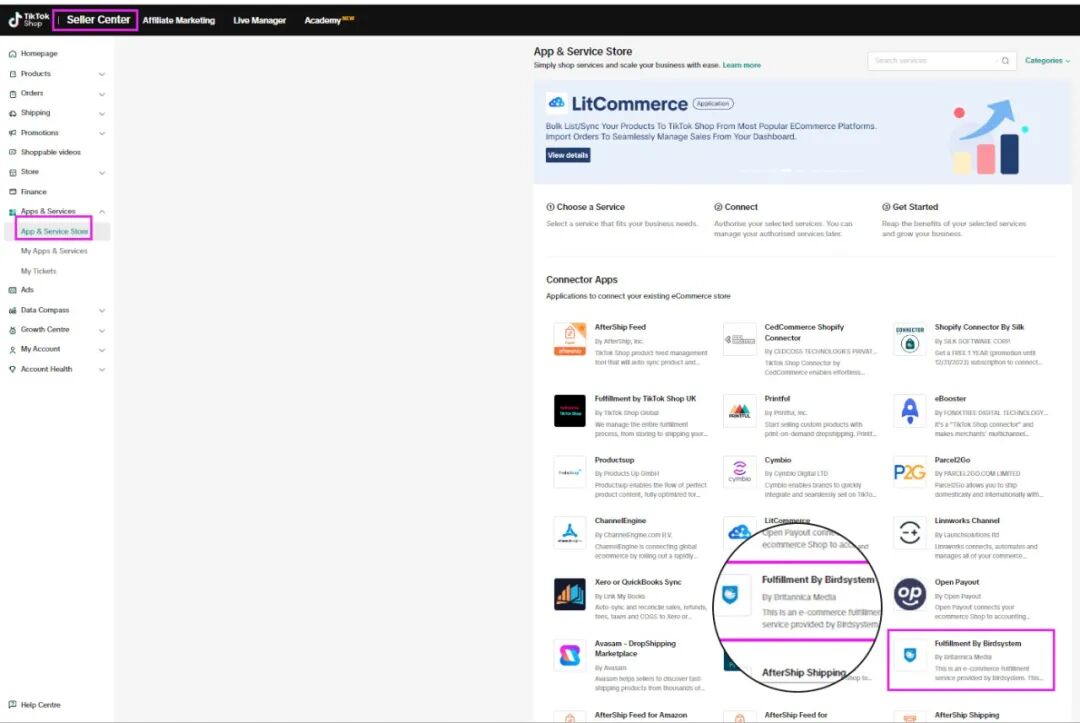The width and height of the screenshot is (1080, 723).
Task: Open the eBooster rocket icon
Action: (x=910, y=410)
